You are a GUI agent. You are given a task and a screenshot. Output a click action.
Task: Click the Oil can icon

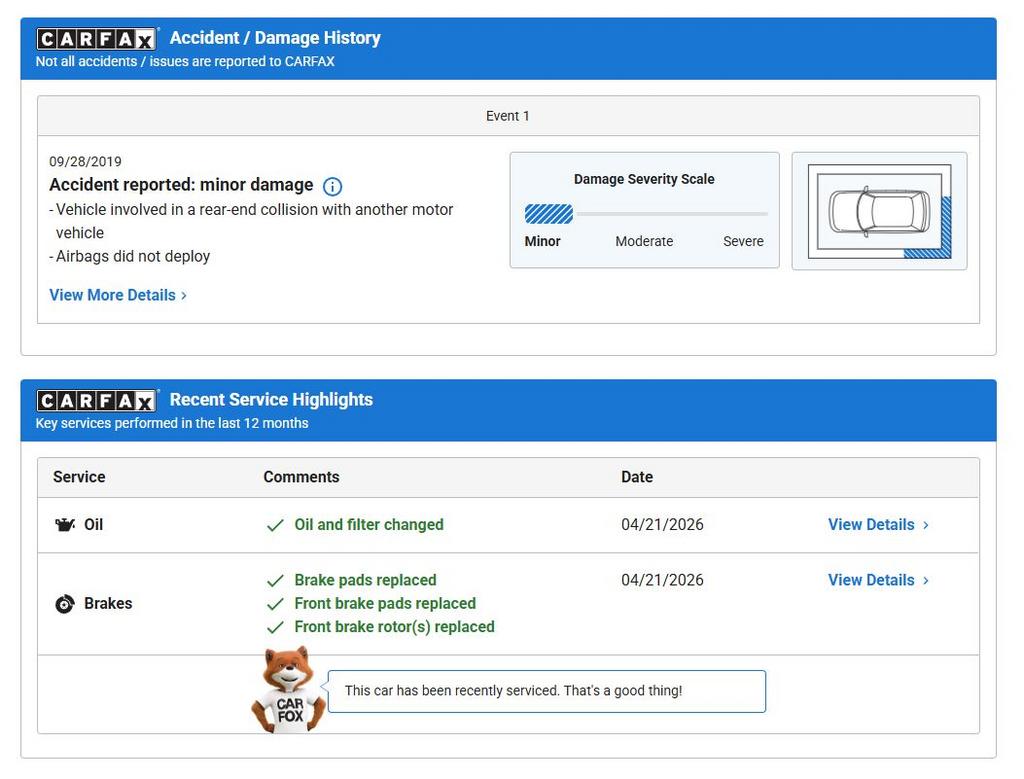[x=65, y=524]
